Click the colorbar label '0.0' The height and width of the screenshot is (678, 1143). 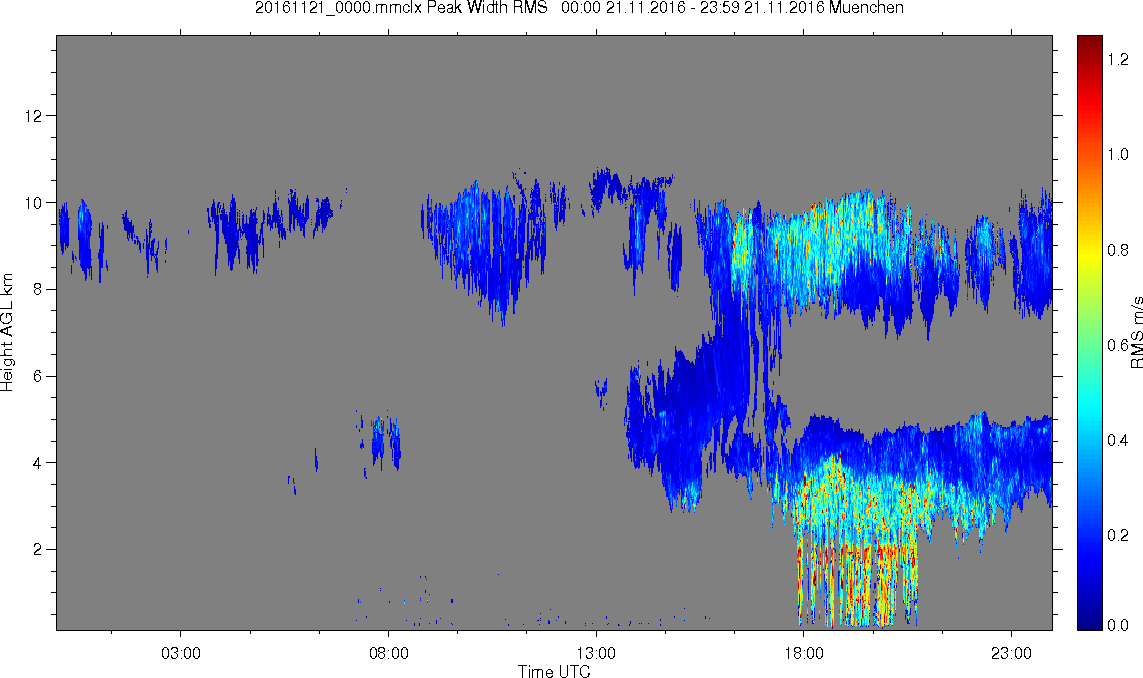tap(1117, 625)
